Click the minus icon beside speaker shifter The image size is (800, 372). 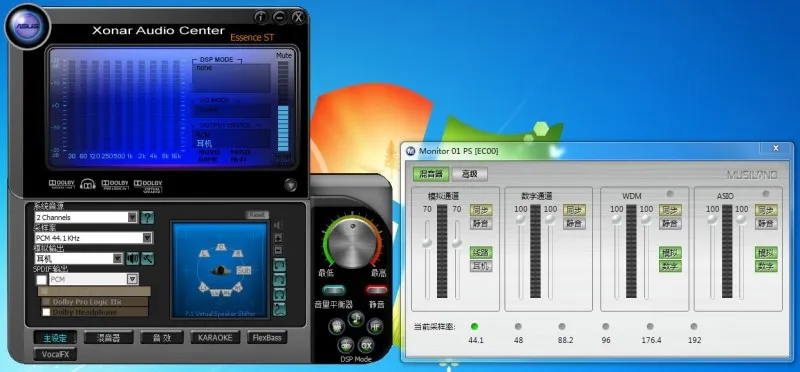tap(278, 250)
